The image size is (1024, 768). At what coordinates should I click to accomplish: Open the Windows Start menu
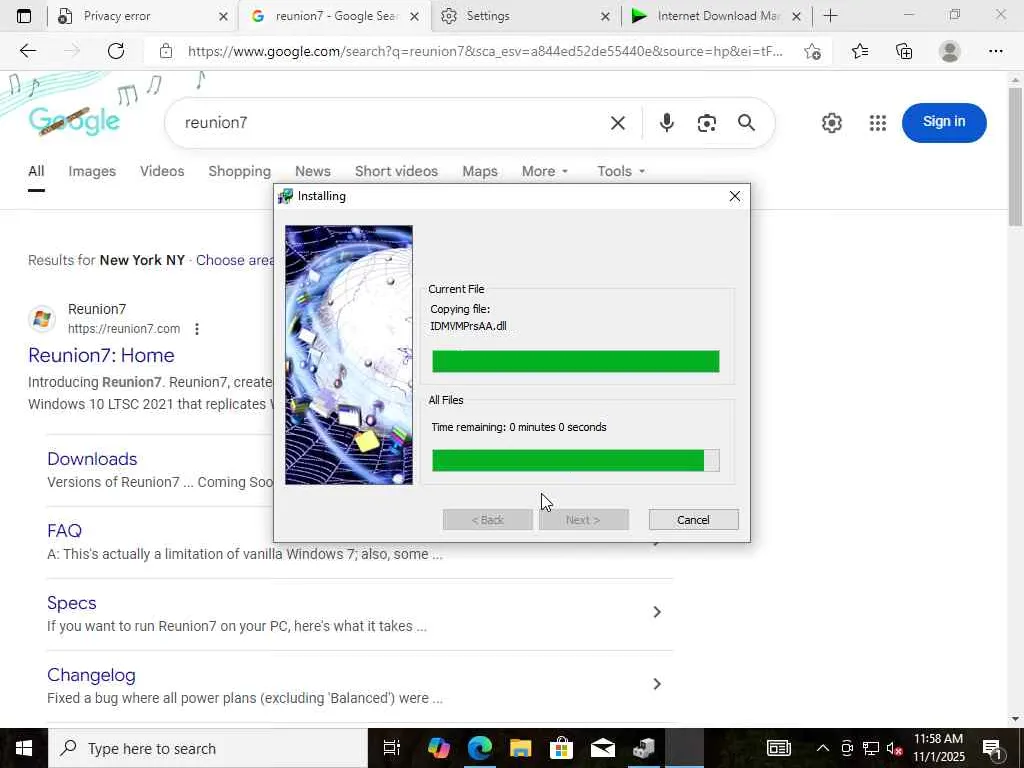point(24,748)
